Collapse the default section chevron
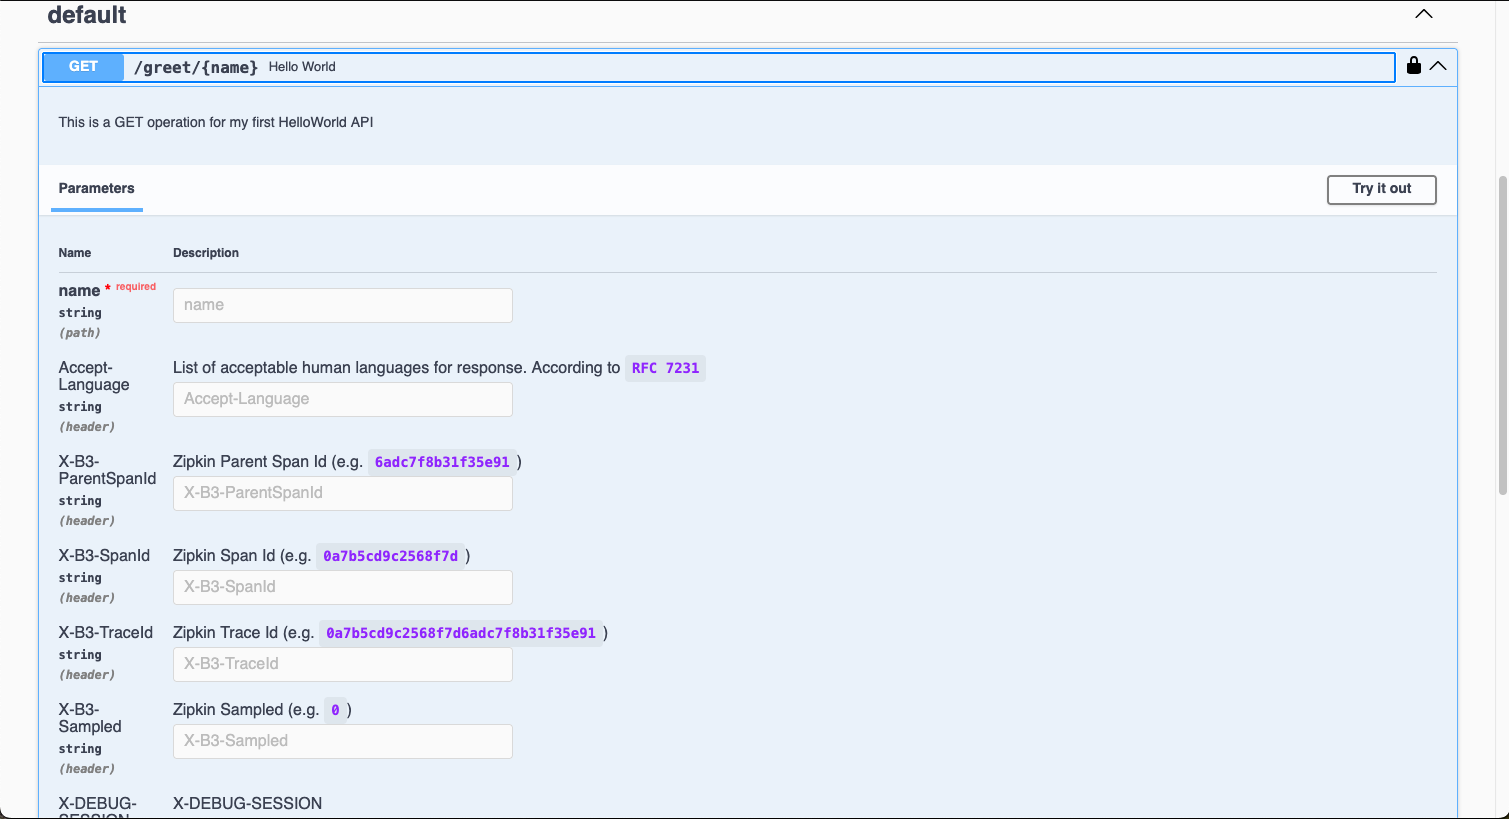Screen dimensions: 1509x819 1423,14
